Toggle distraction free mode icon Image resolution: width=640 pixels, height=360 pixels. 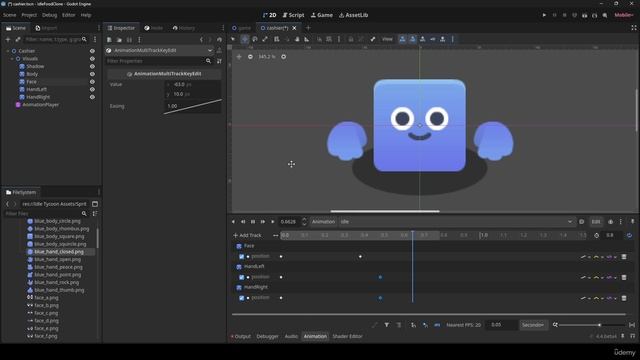click(633, 28)
